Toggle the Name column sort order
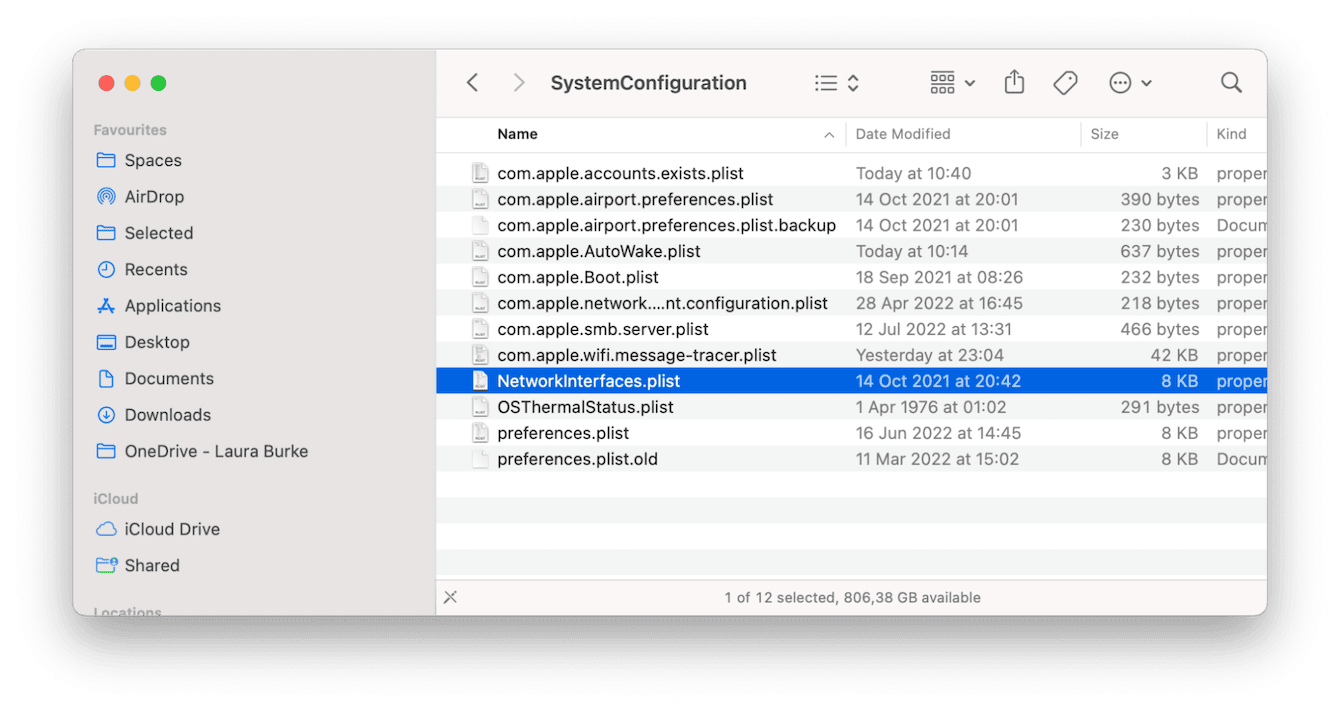 (517, 133)
